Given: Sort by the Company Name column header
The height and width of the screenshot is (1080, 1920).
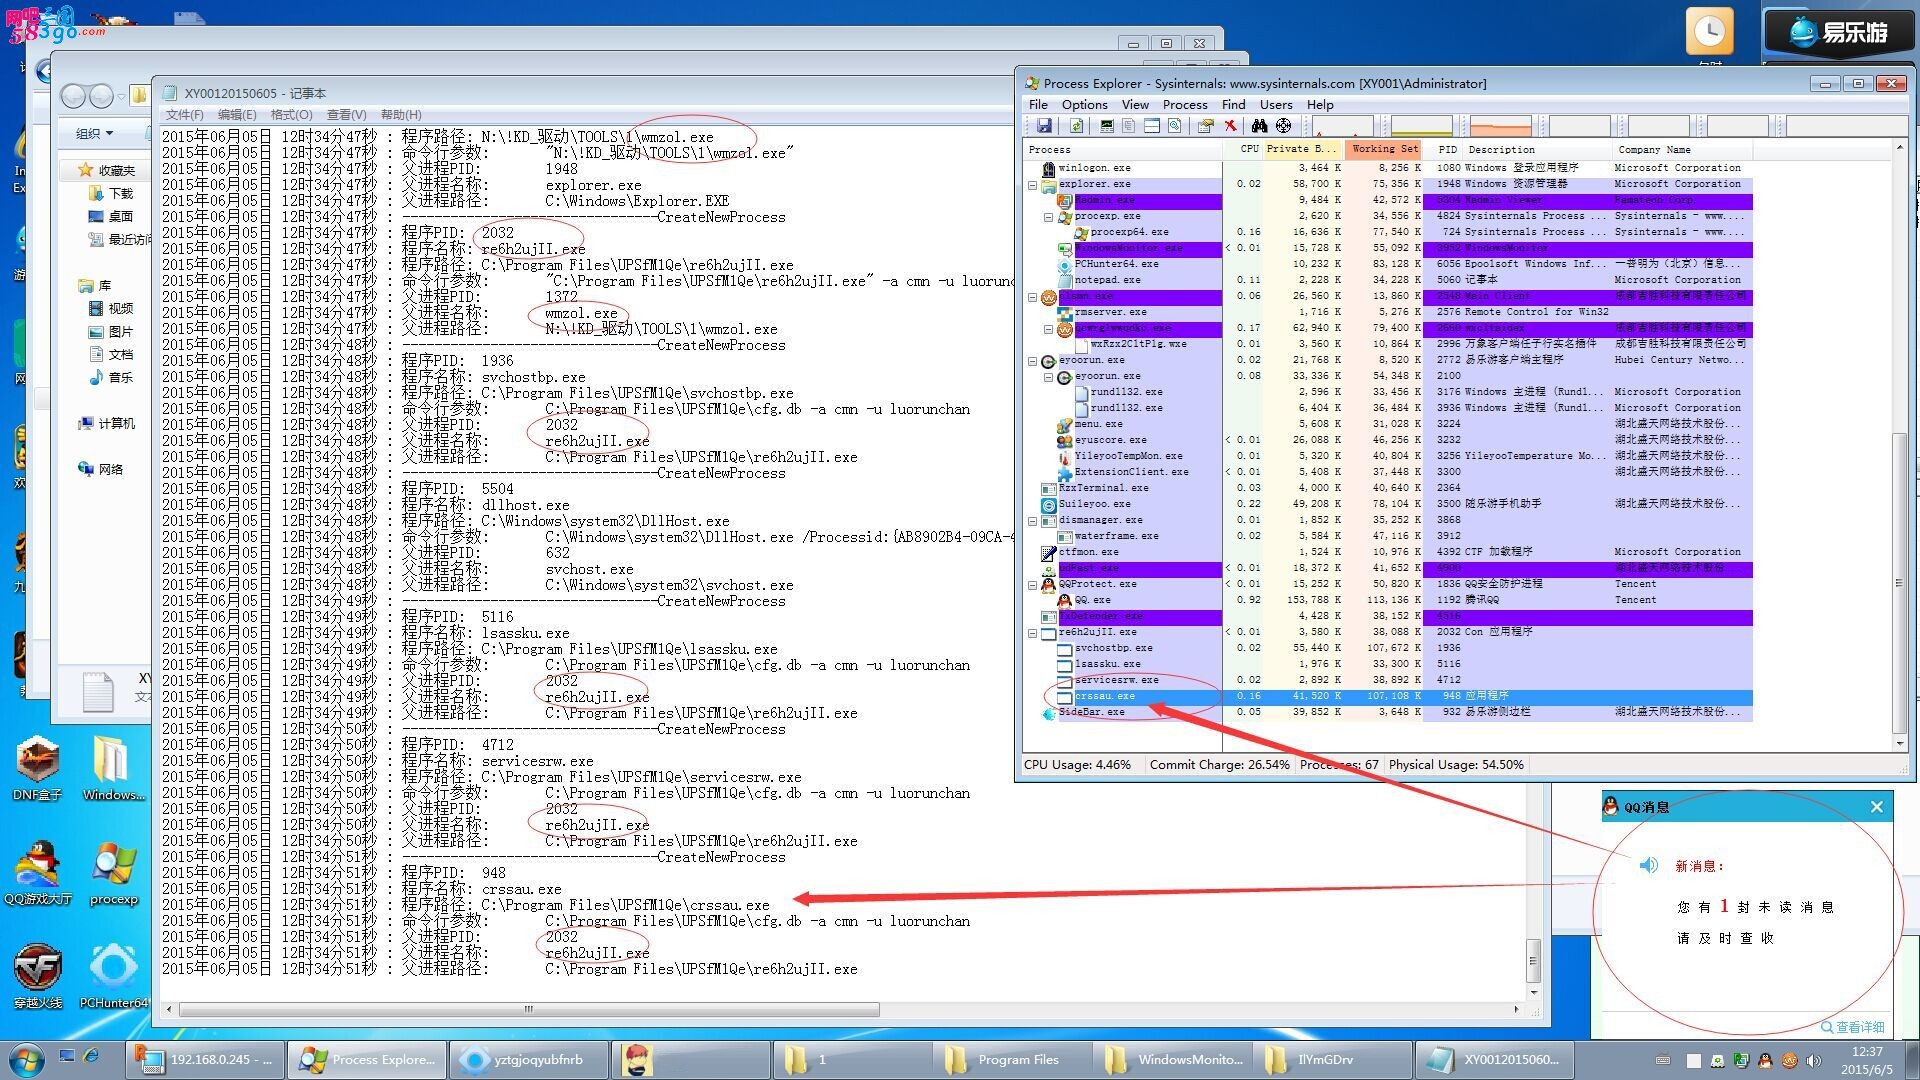Looking at the screenshot, I should (1682, 149).
